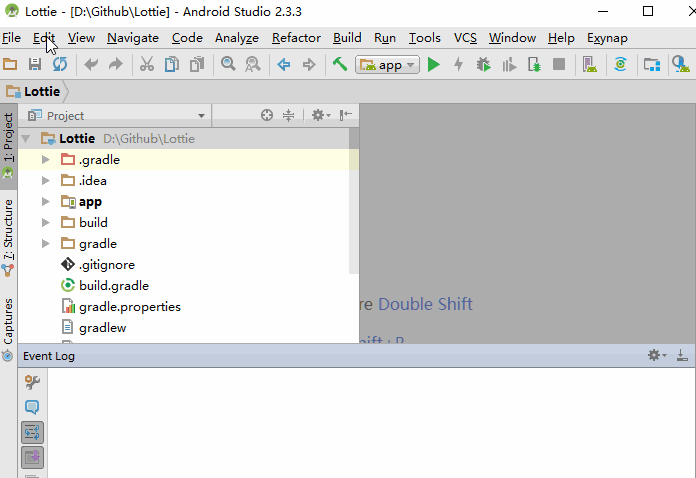
Task: Navigate Back with blue left arrow
Action: (x=284, y=65)
